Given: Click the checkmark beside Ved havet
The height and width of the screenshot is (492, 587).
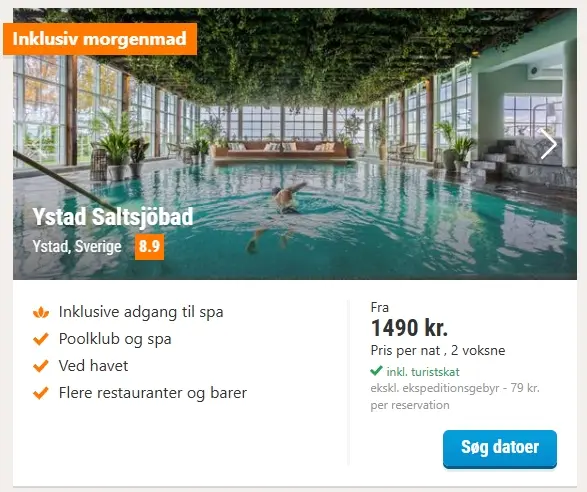Looking at the screenshot, I should (41, 365).
